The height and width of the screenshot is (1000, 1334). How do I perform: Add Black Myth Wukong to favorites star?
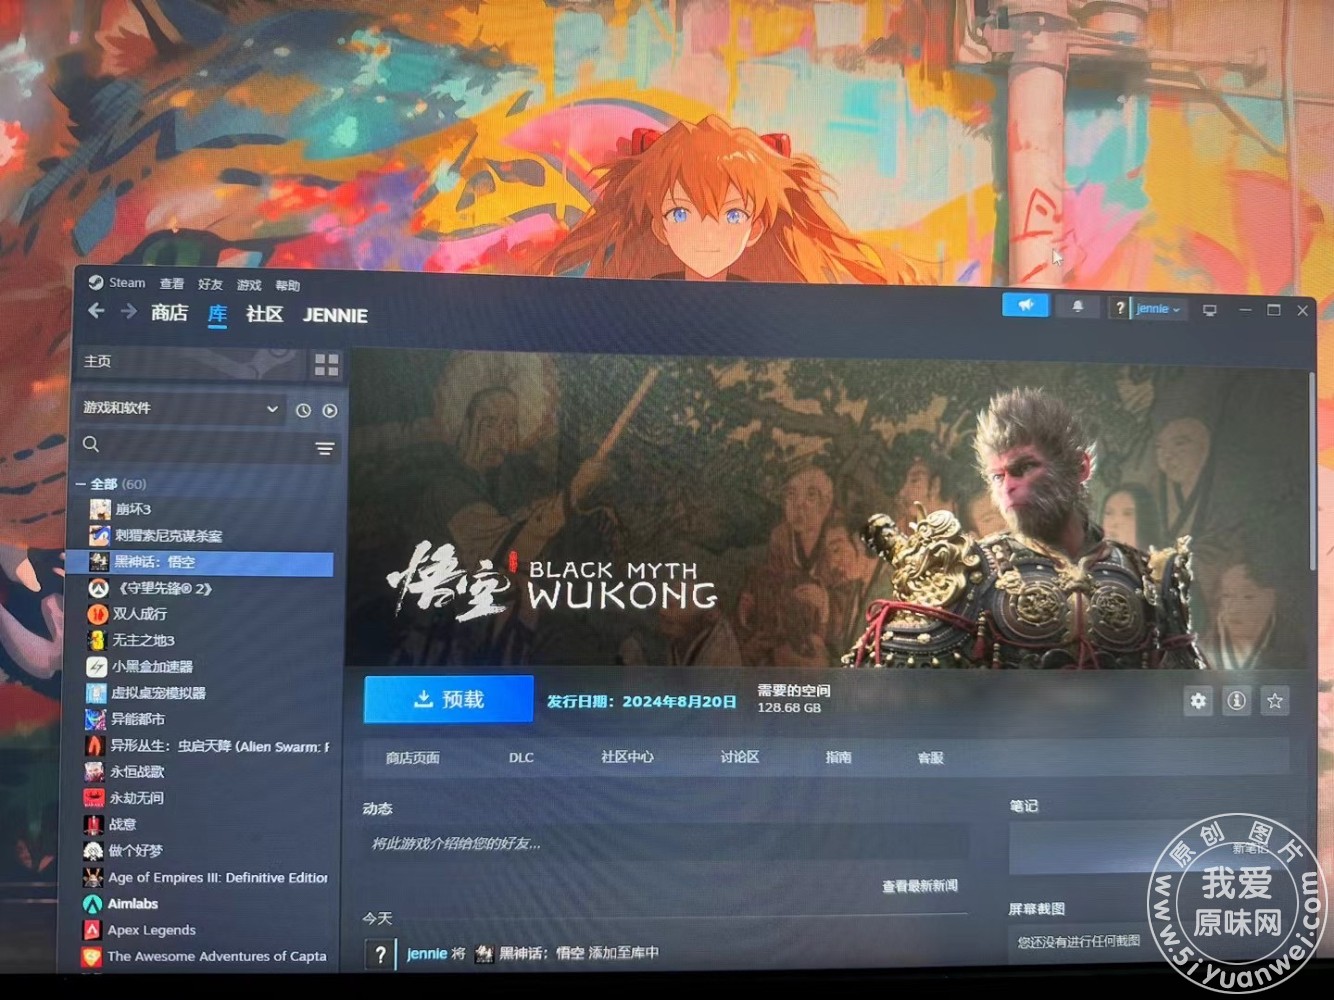(x=1275, y=701)
